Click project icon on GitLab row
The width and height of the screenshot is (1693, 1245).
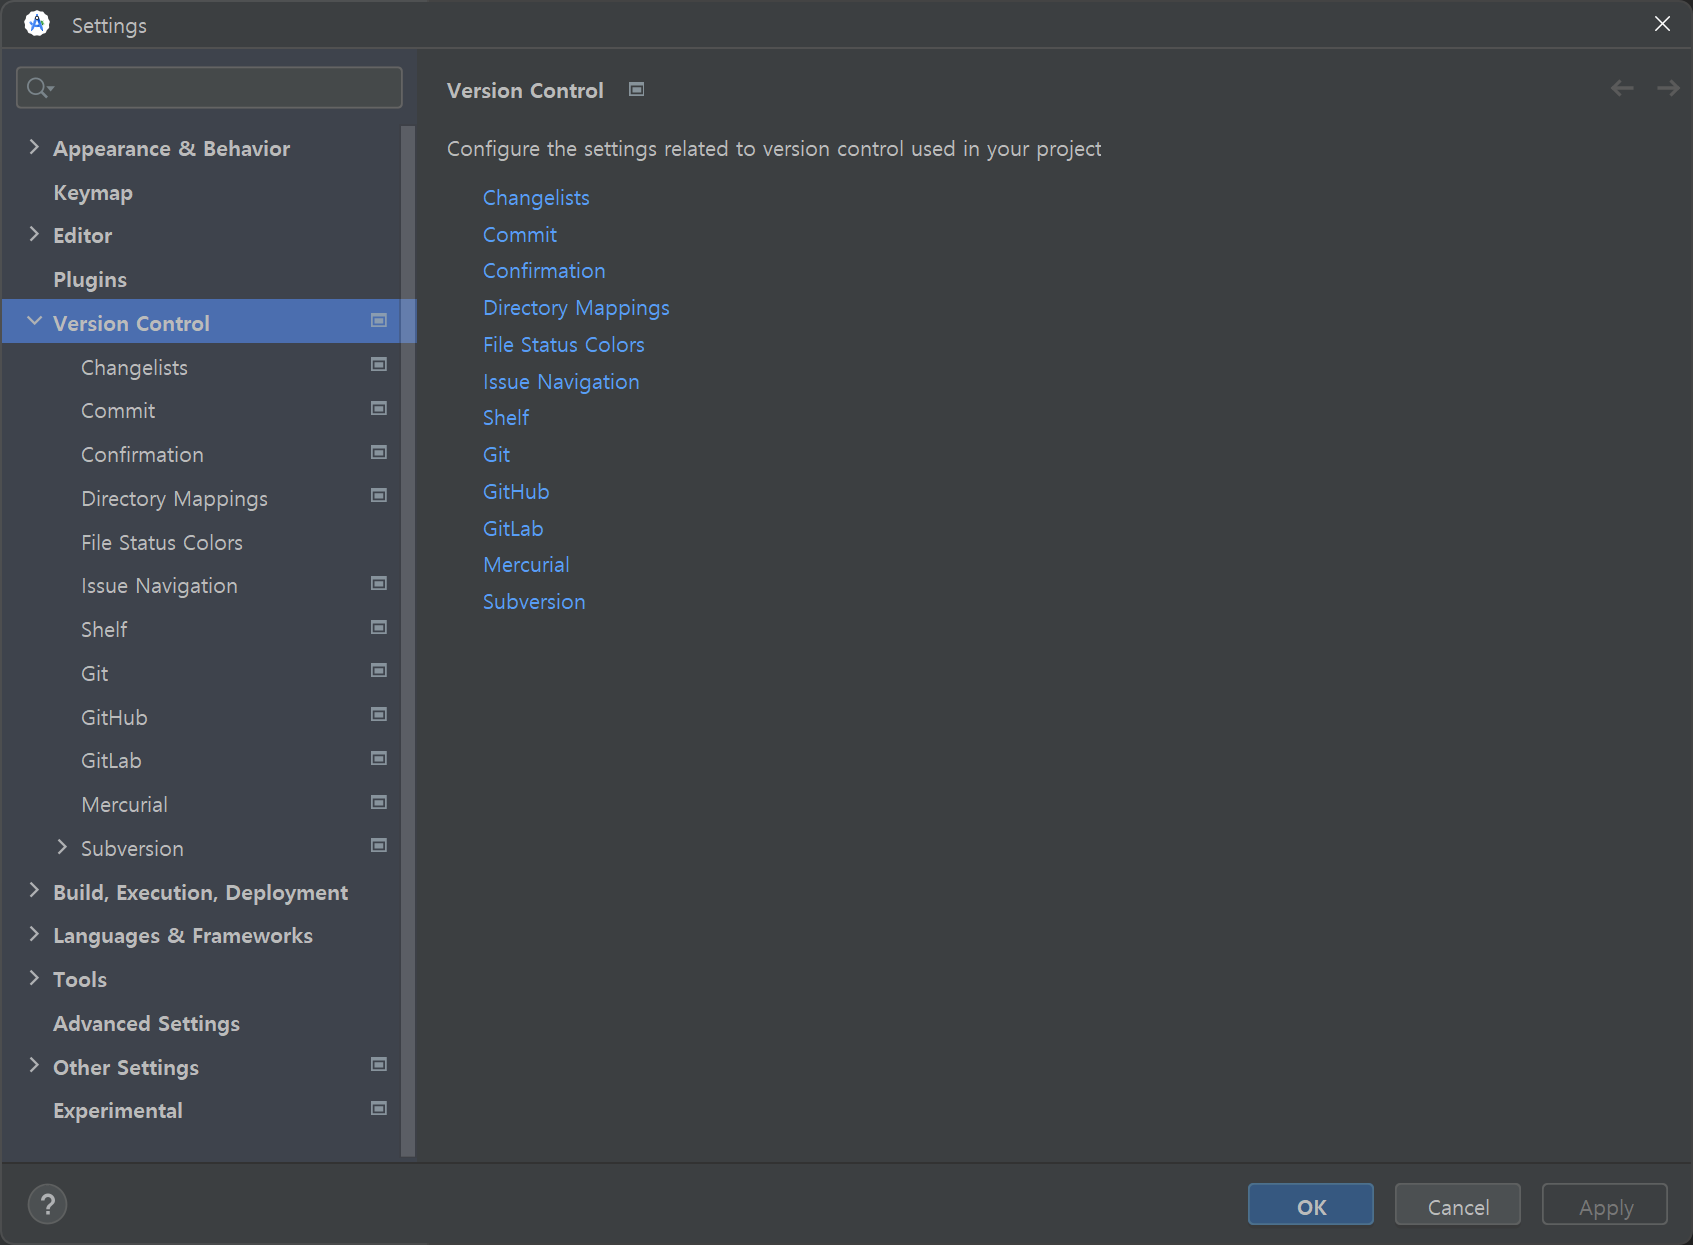[379, 759]
